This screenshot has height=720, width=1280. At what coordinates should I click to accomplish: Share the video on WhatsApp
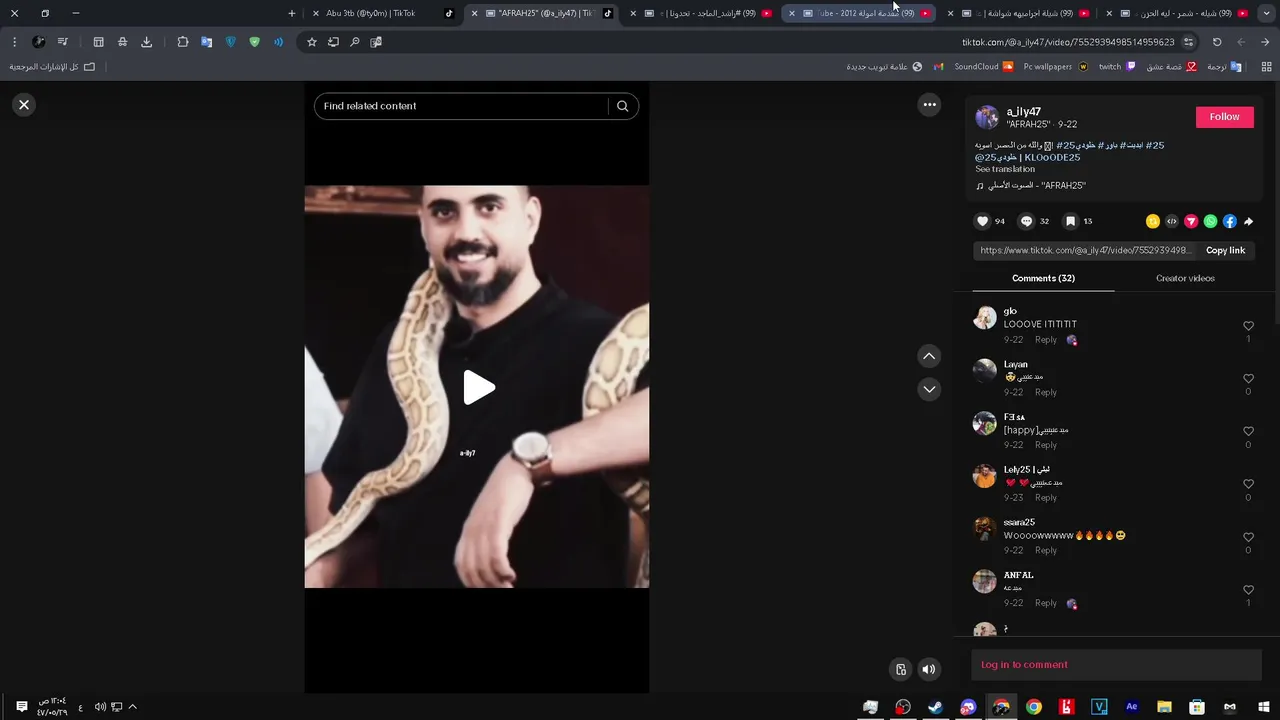1210,221
